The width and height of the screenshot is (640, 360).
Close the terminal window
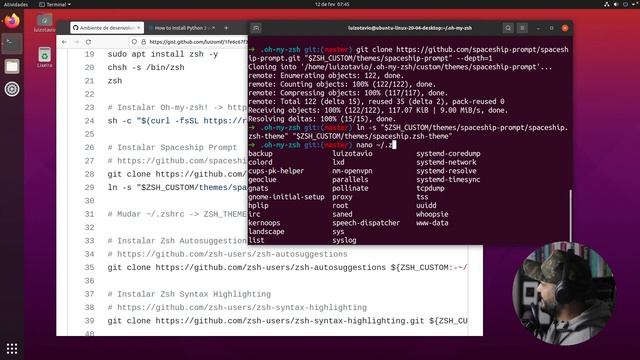[565, 28]
